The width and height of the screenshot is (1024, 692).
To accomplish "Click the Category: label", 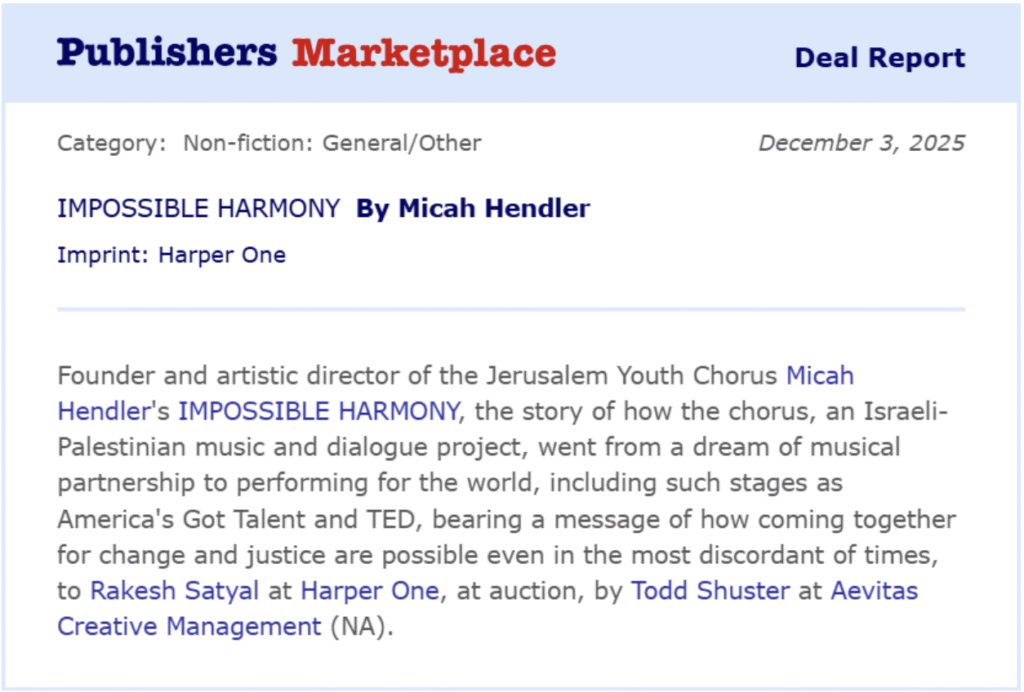I will [x=111, y=143].
